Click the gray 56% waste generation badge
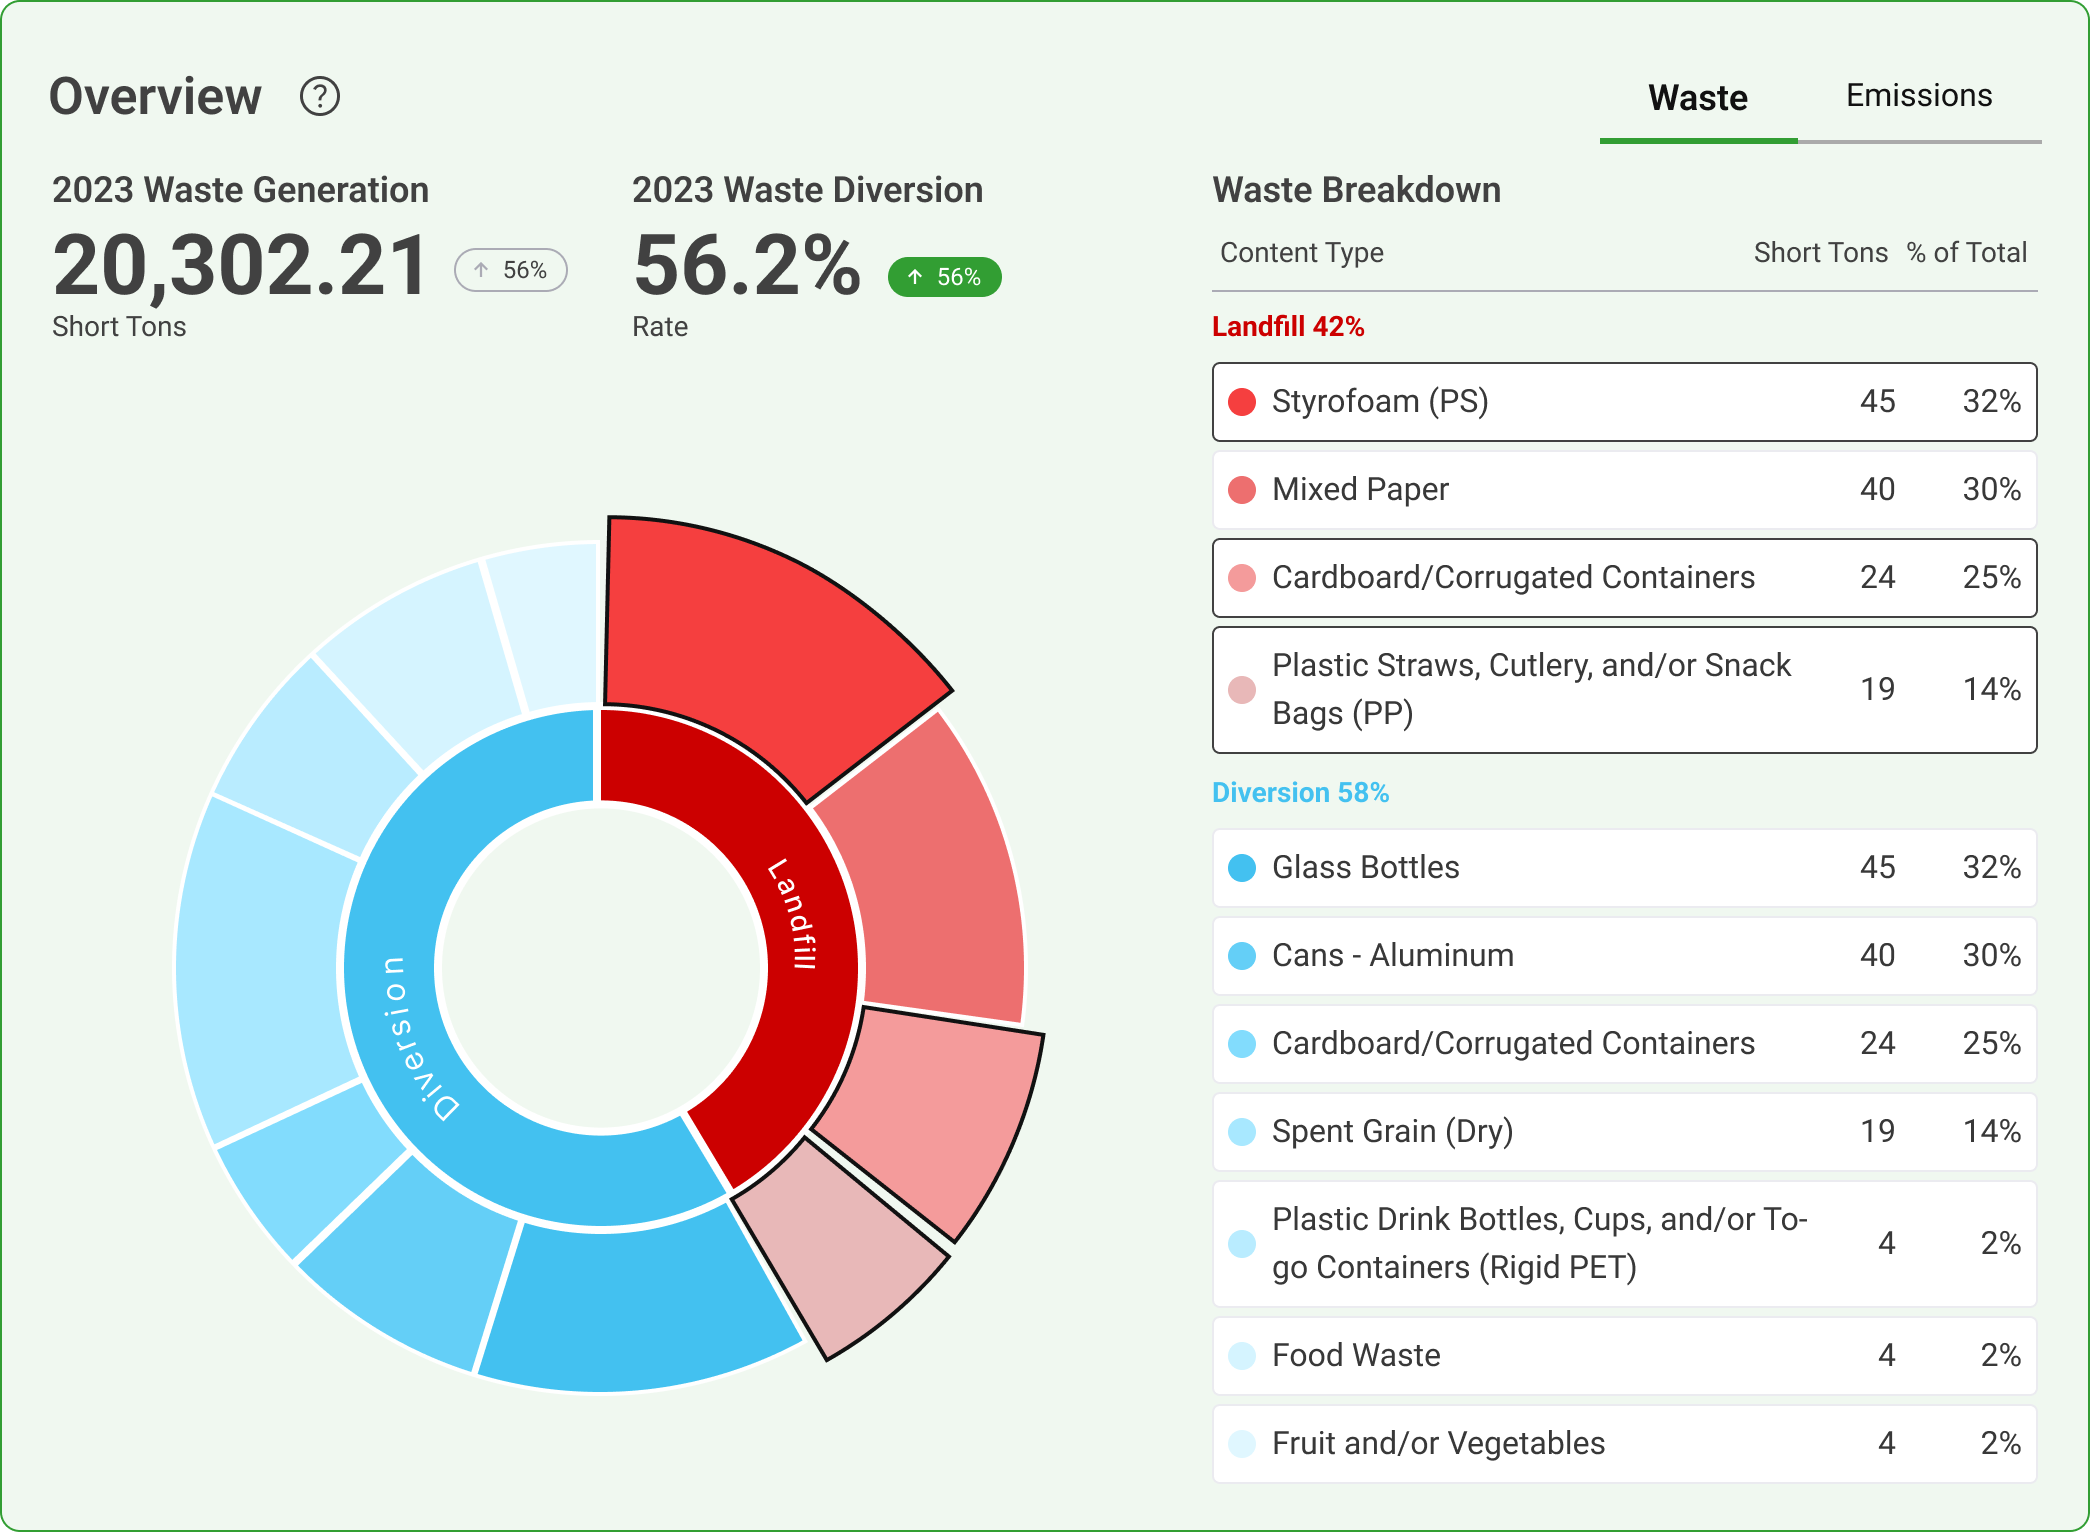2090x1532 pixels. [511, 270]
